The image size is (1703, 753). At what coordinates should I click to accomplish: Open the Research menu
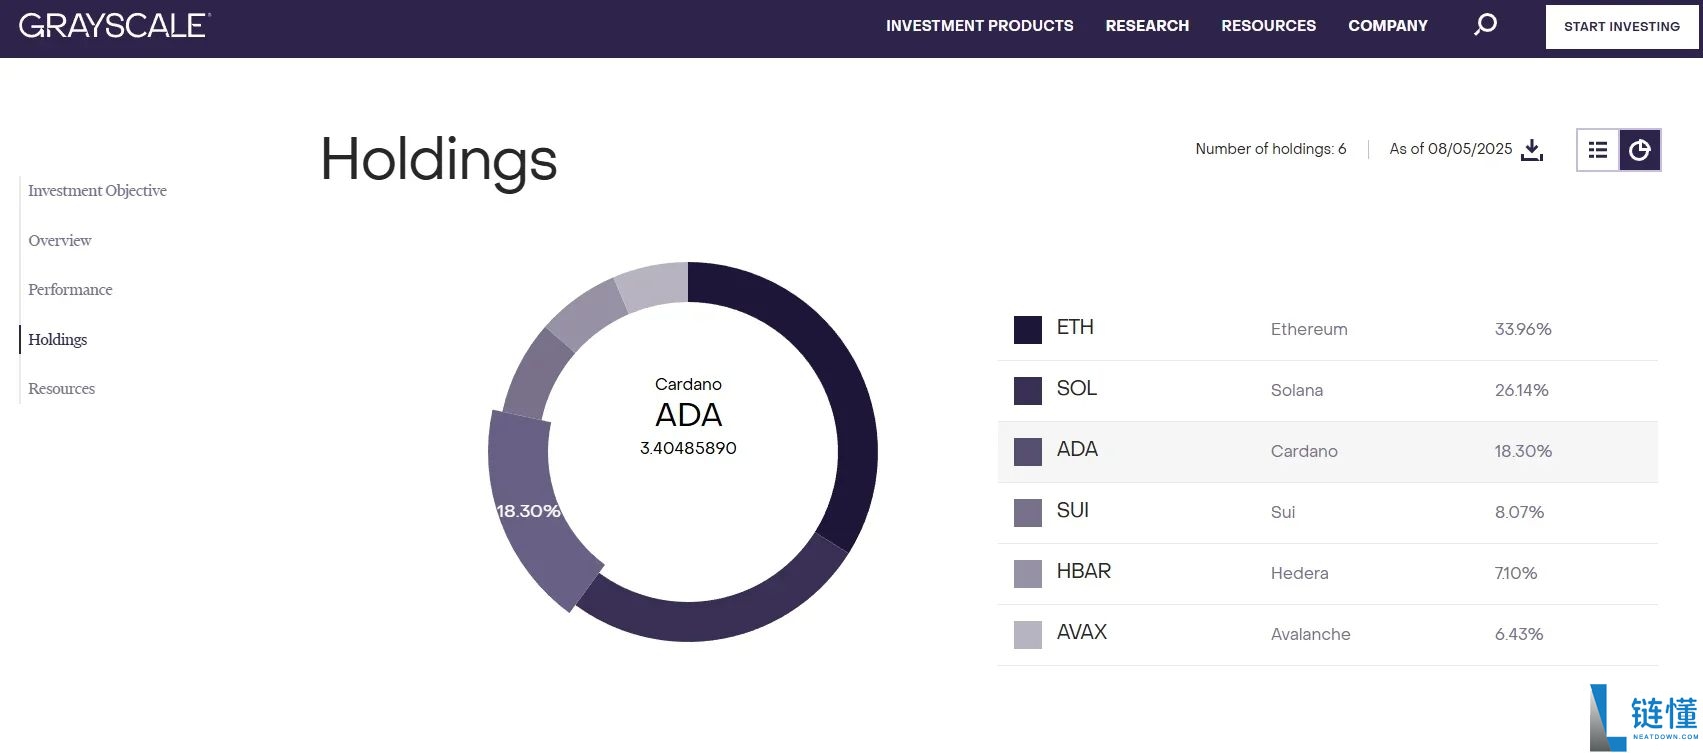(1147, 26)
